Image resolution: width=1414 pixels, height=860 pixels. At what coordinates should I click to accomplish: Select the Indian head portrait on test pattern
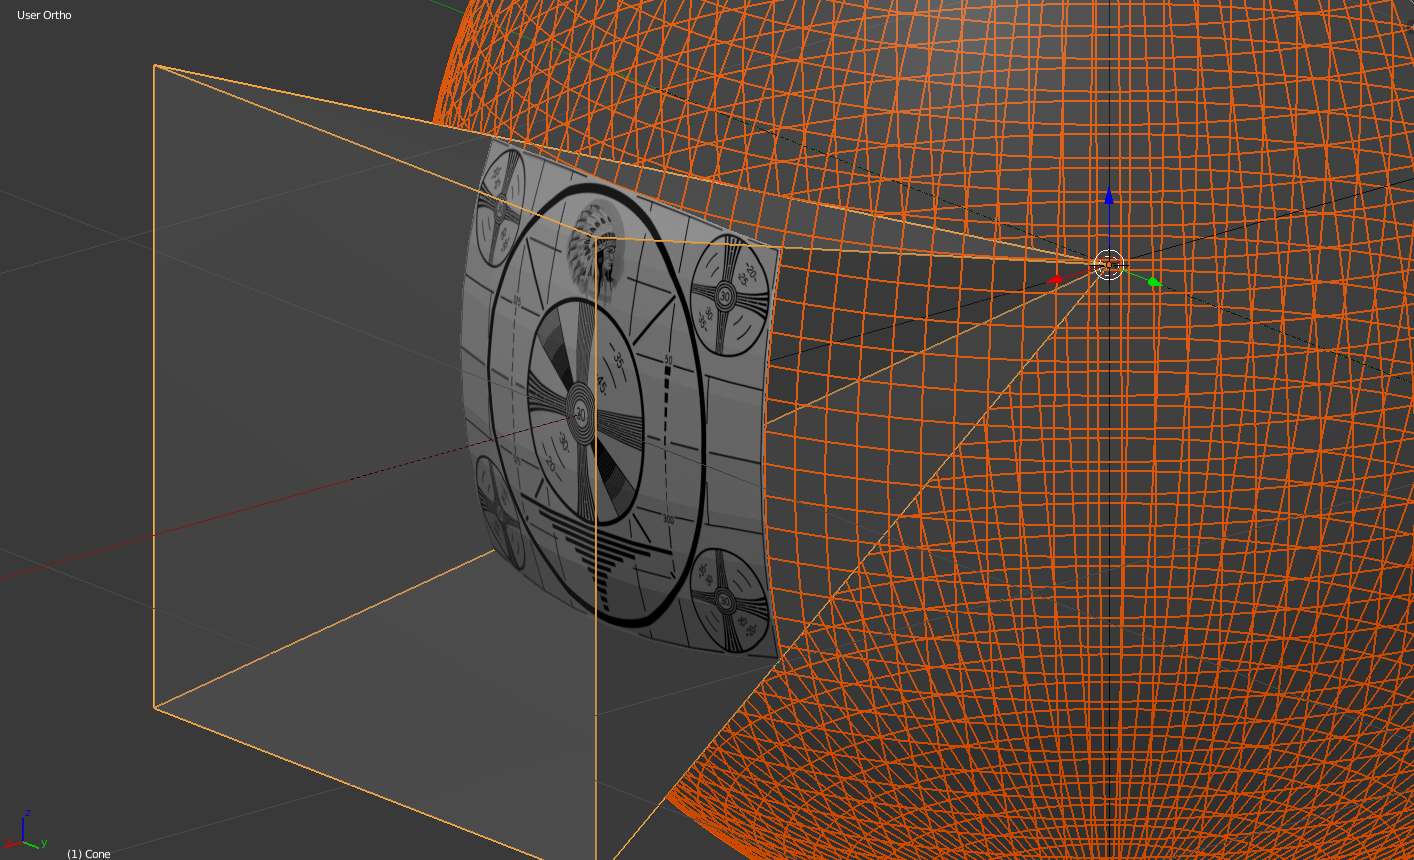(x=596, y=248)
